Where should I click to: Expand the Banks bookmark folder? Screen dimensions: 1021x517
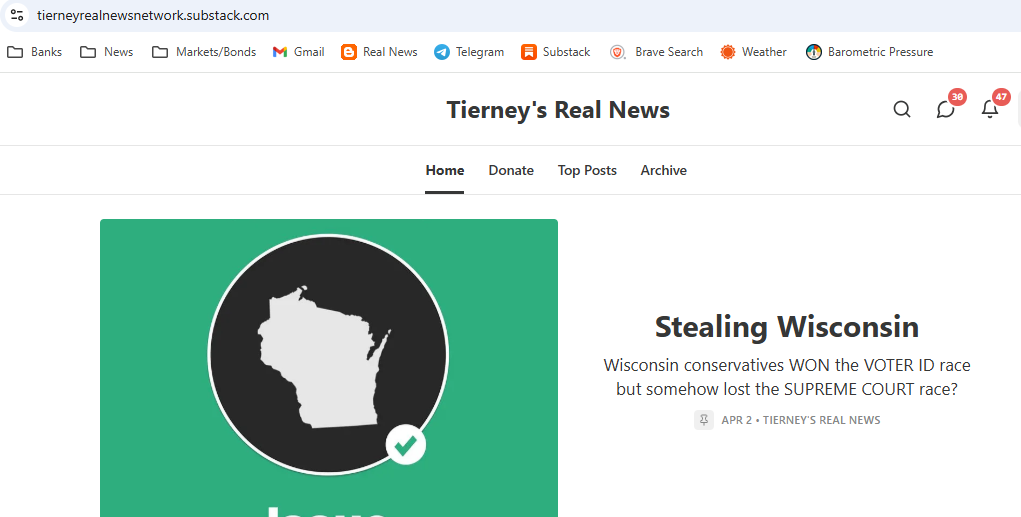(35, 52)
